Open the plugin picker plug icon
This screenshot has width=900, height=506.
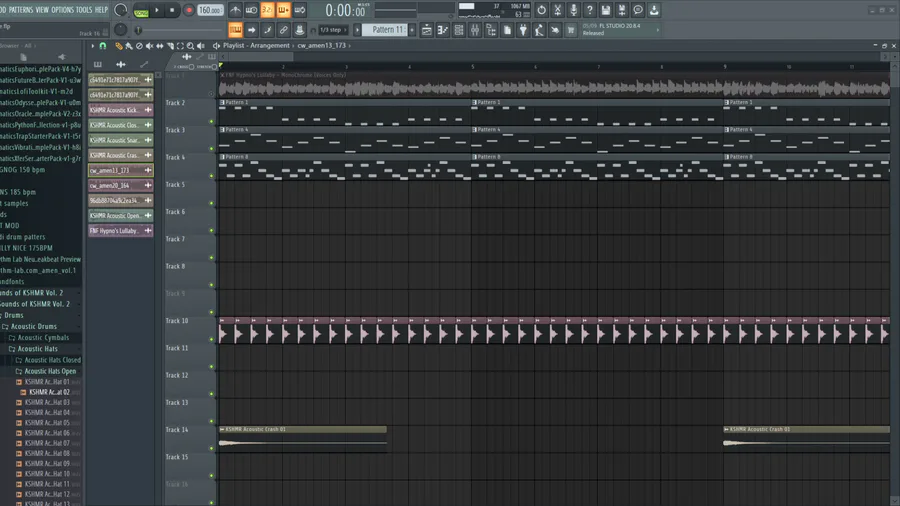(x=523, y=30)
